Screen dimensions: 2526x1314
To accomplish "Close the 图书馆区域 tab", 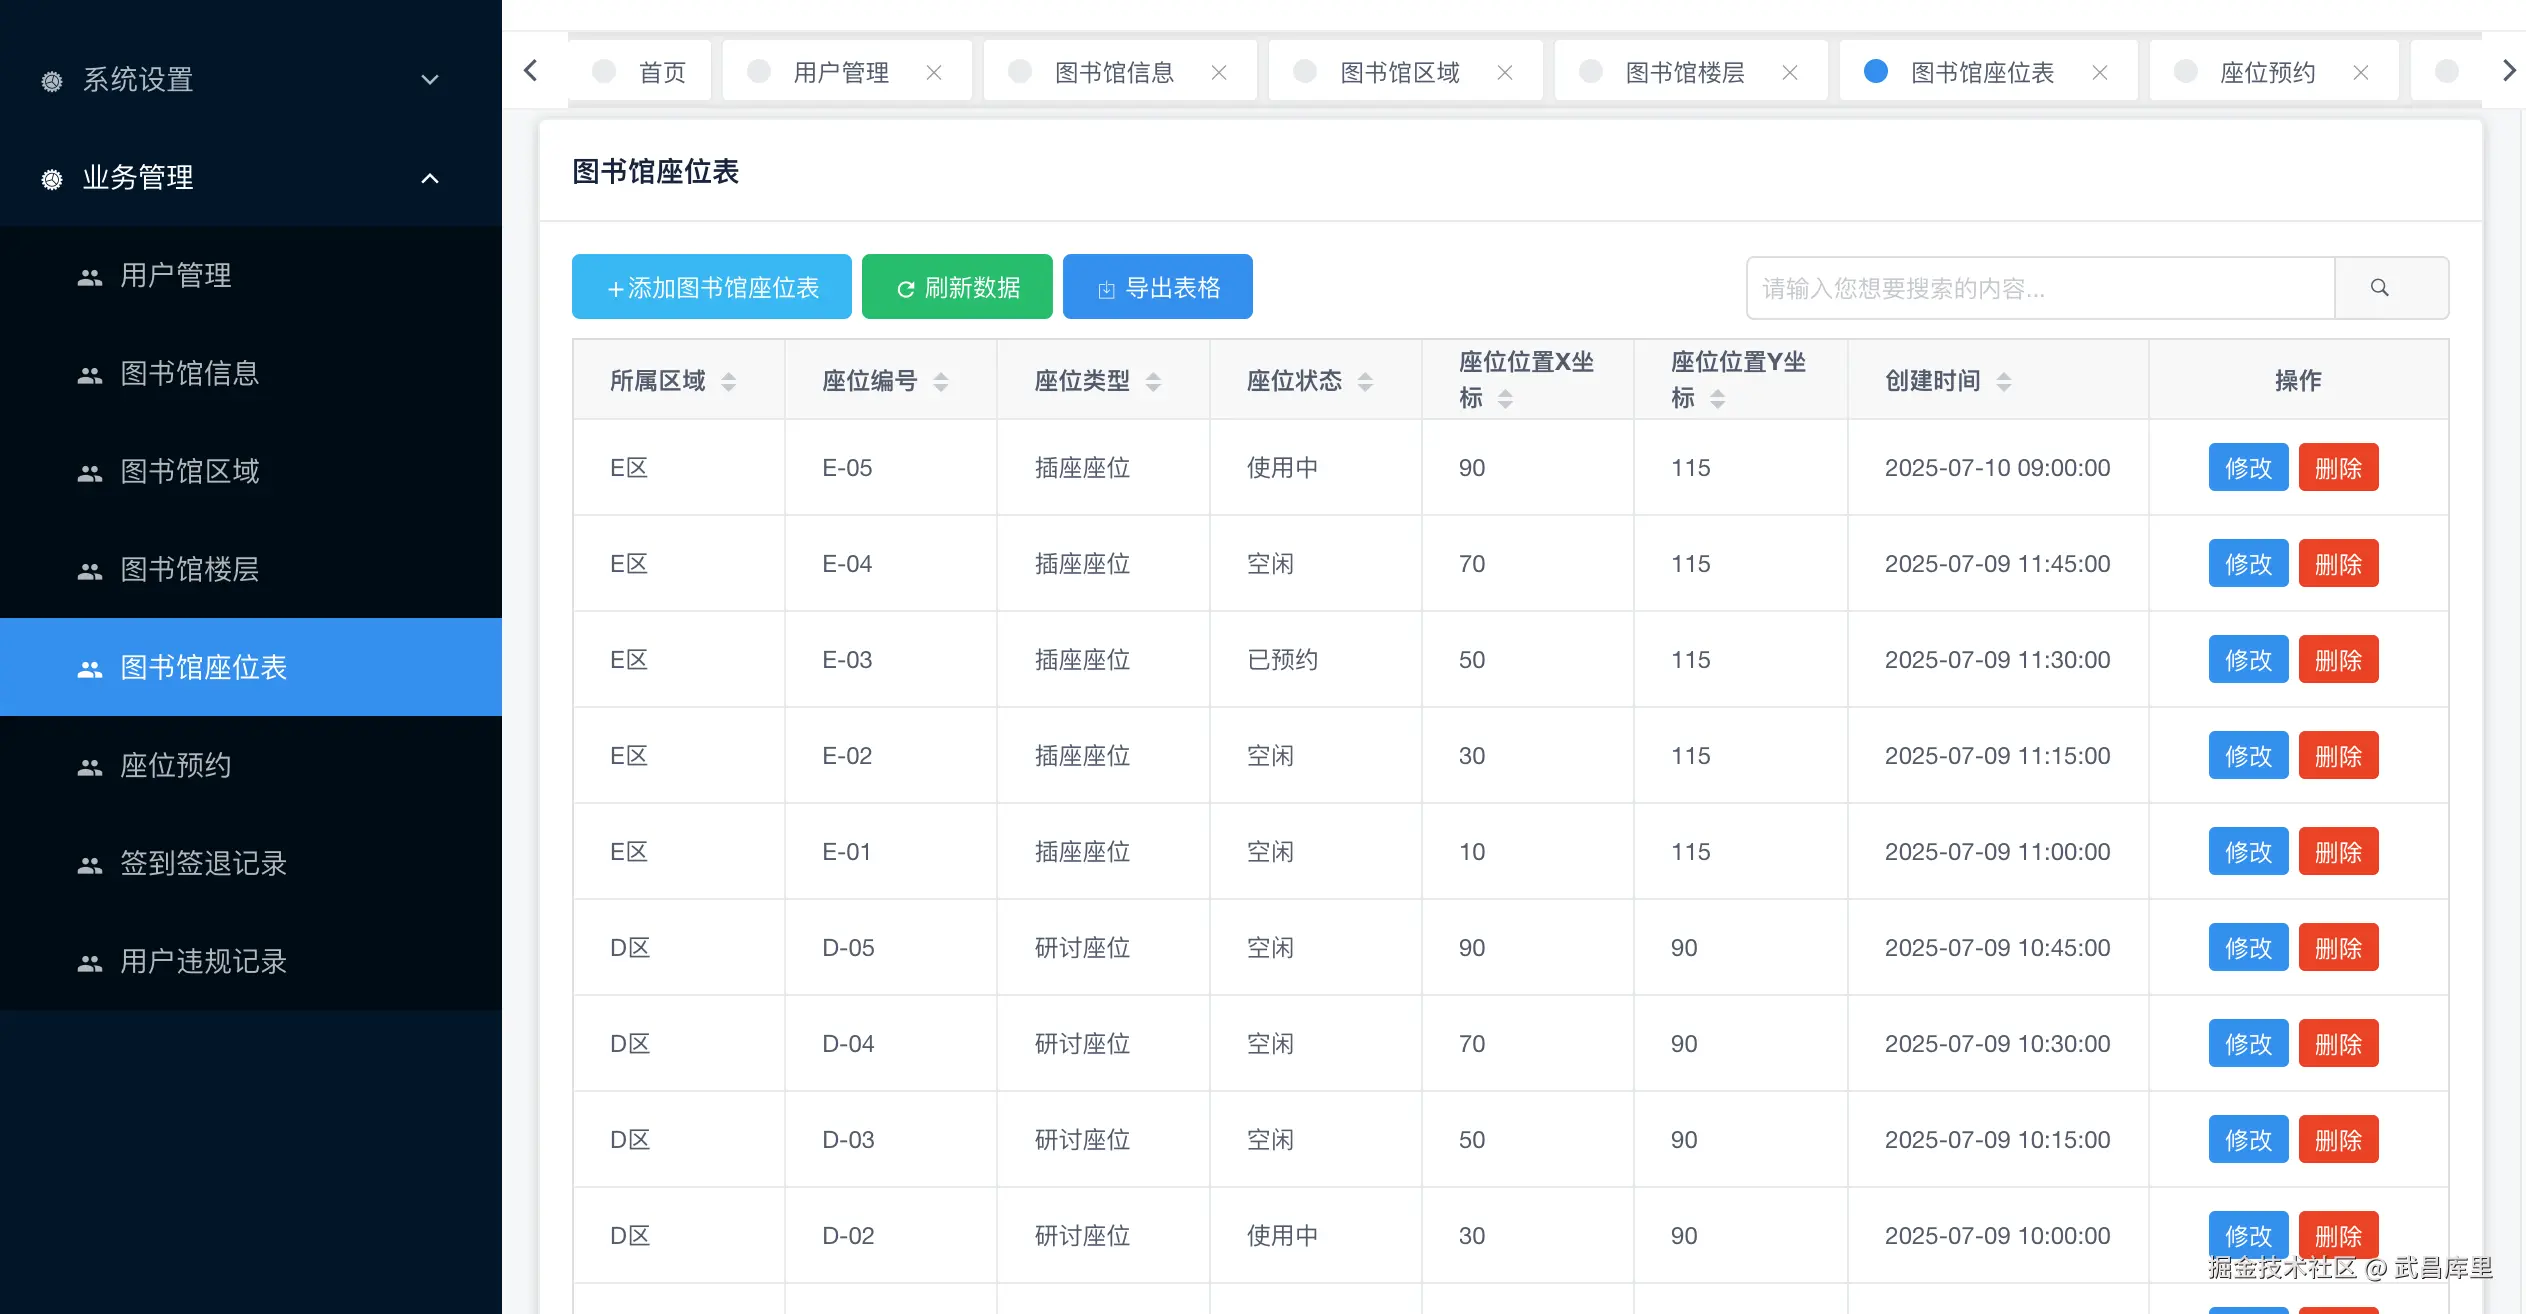I will pyautogui.click(x=1505, y=73).
